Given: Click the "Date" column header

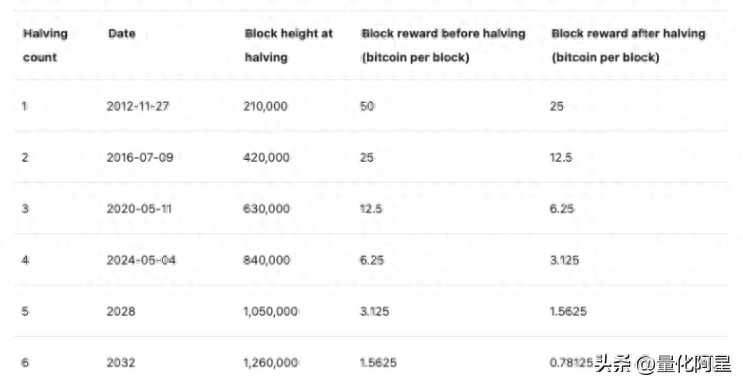Looking at the screenshot, I should [122, 34].
